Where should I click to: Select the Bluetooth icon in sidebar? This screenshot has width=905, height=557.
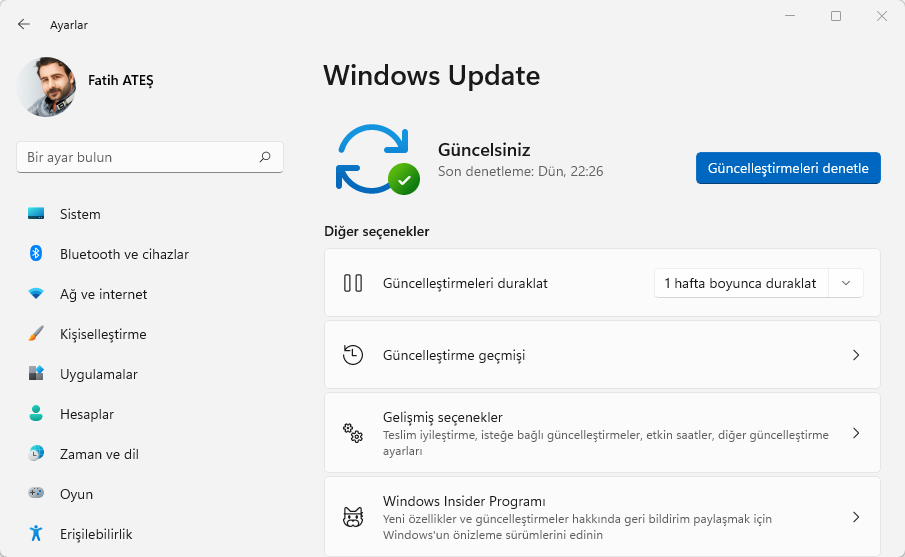click(x=36, y=253)
